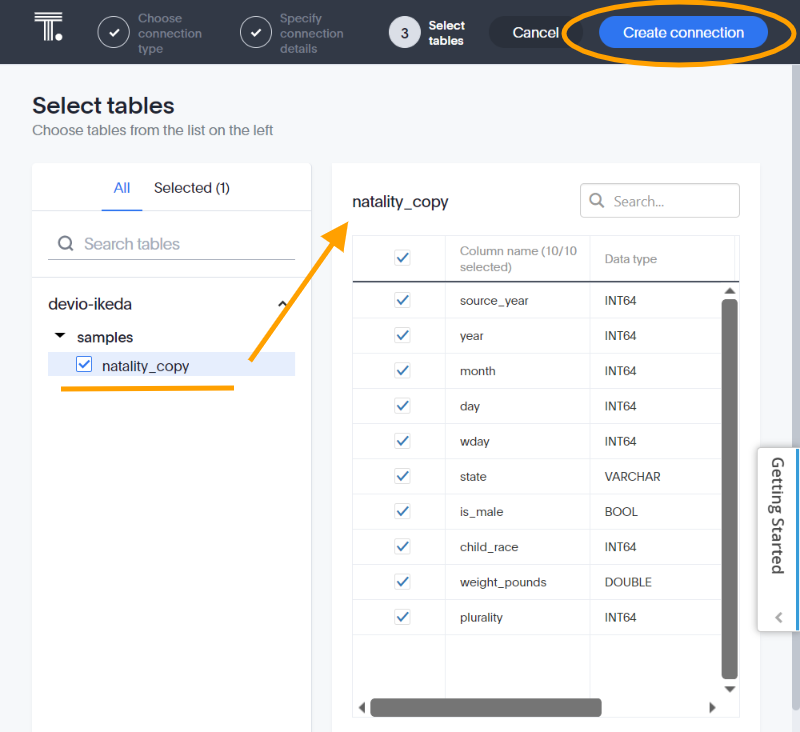
Task: Click the ThoughtSpot logo icon
Action: coord(48,27)
